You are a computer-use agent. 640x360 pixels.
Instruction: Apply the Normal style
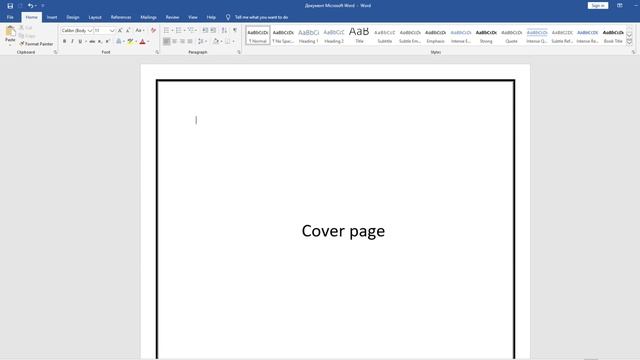(x=258, y=36)
